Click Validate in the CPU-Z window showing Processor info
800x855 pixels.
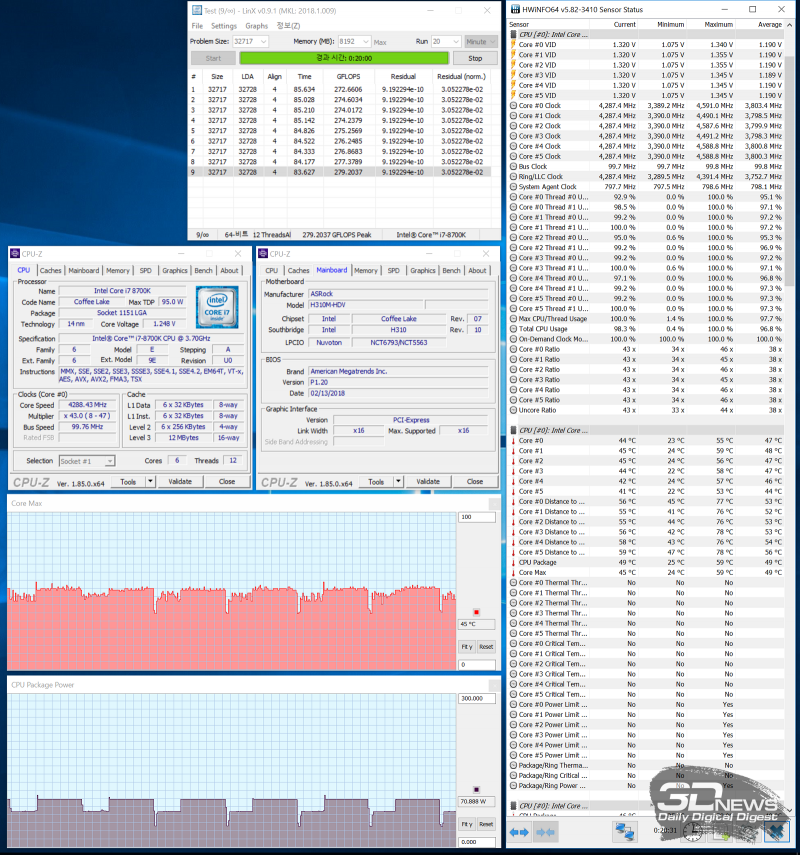pos(180,481)
